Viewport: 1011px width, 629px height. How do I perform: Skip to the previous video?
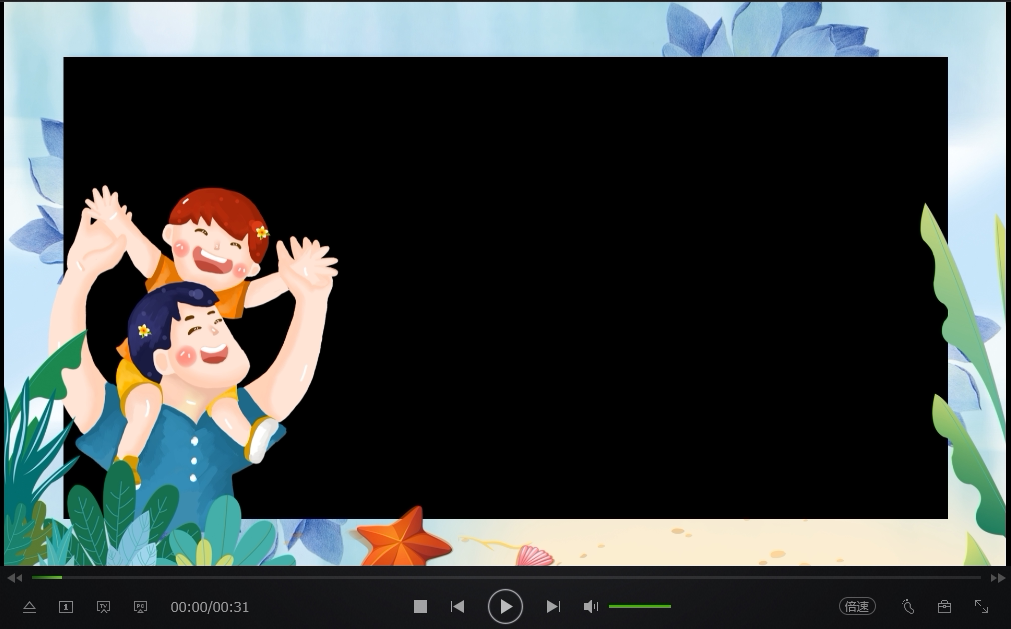[457, 606]
